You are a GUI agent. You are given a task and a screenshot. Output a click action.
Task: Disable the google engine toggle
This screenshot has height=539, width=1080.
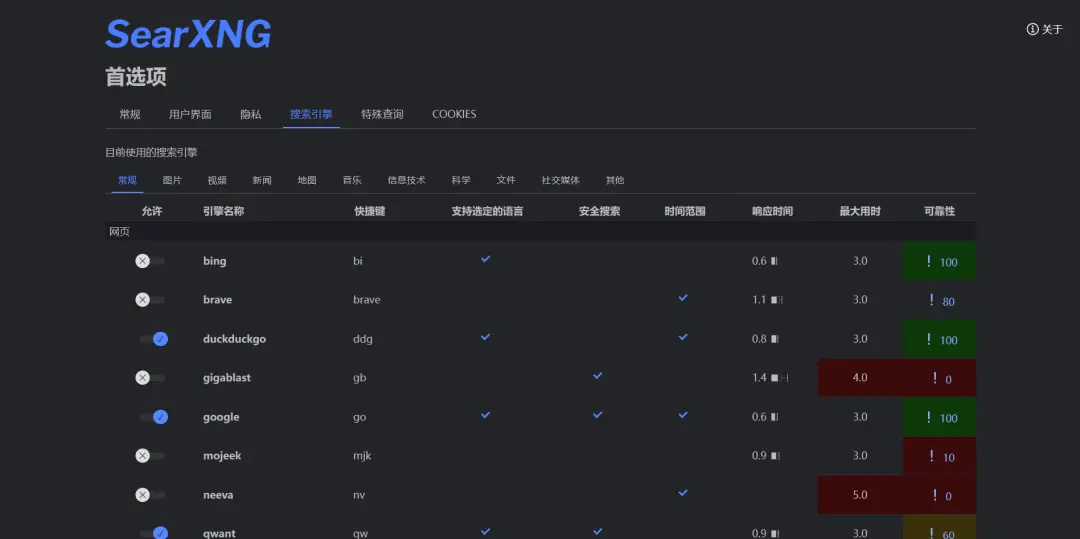pyautogui.click(x=153, y=416)
